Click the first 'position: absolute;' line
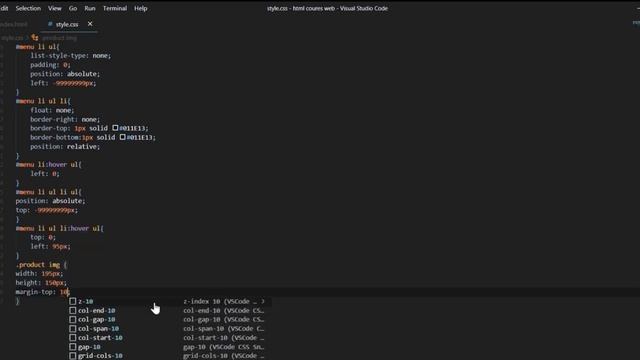 click(64, 74)
